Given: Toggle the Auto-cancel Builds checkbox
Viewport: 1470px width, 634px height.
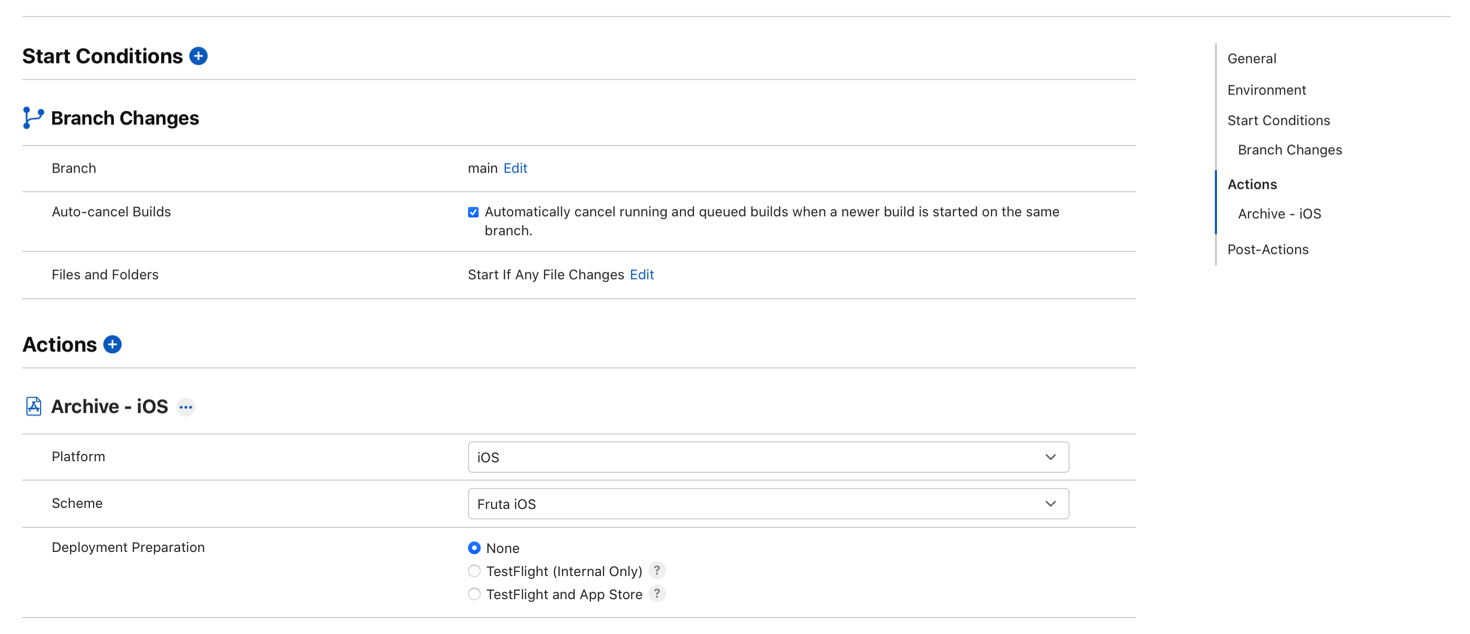Looking at the screenshot, I should (473, 211).
